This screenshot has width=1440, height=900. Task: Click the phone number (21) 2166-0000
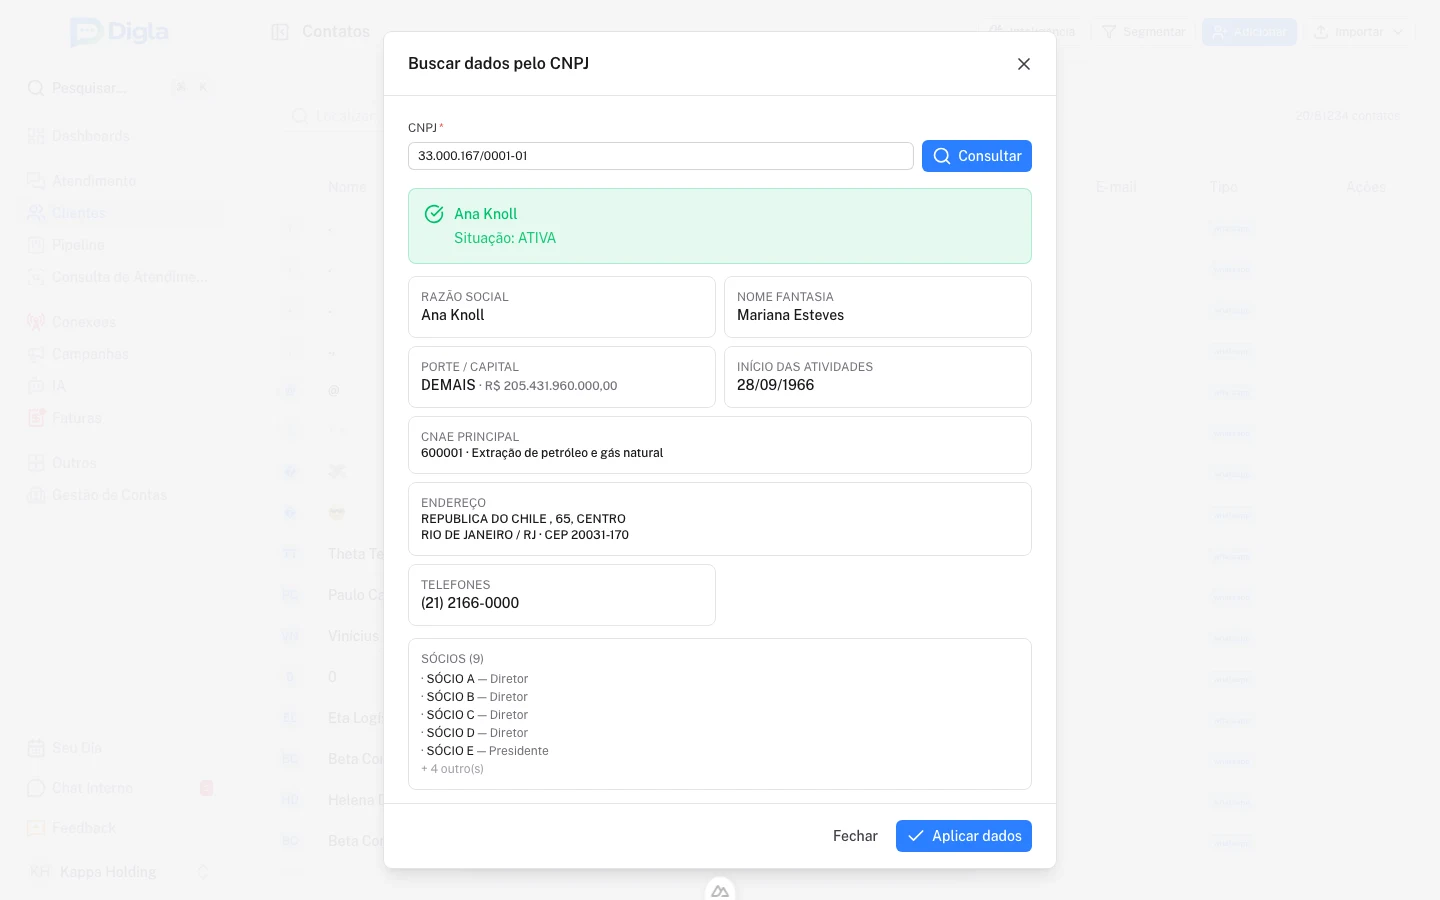pos(470,603)
